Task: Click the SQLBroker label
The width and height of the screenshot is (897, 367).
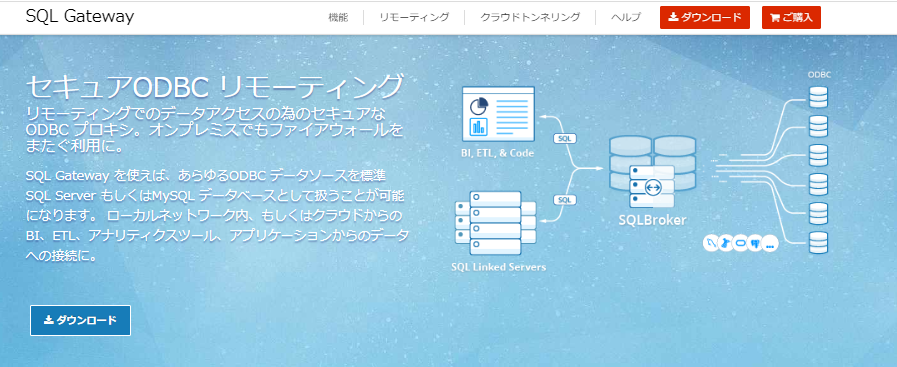Action: (652, 220)
